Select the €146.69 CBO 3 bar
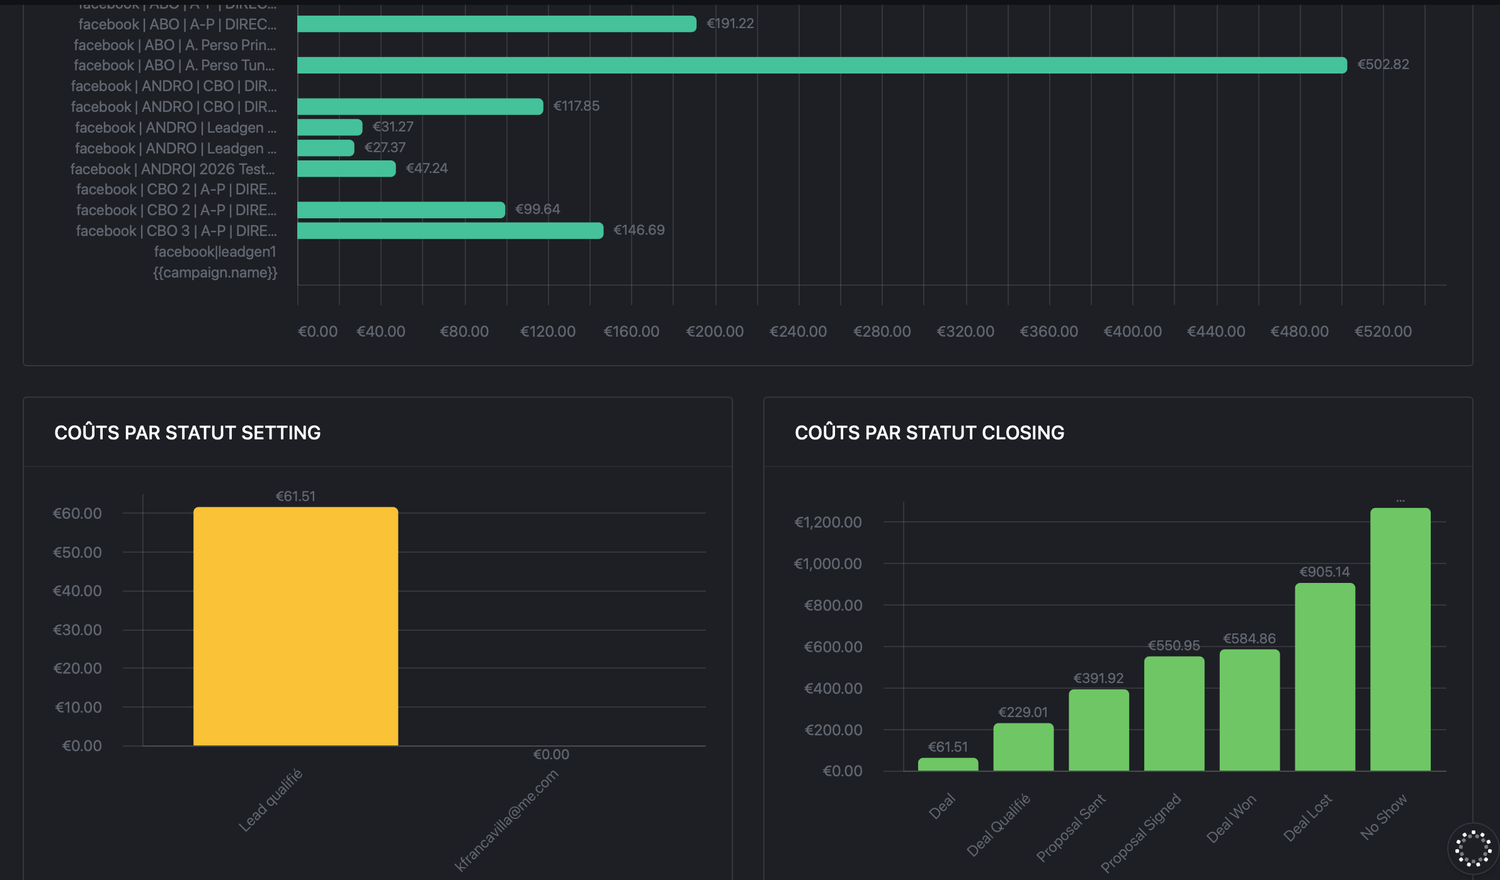 [450, 231]
